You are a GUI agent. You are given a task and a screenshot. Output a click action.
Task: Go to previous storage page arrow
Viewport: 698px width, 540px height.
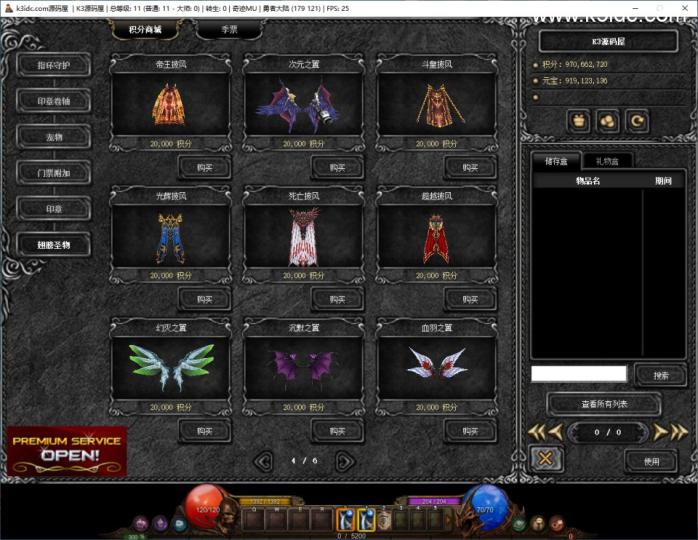click(x=556, y=431)
